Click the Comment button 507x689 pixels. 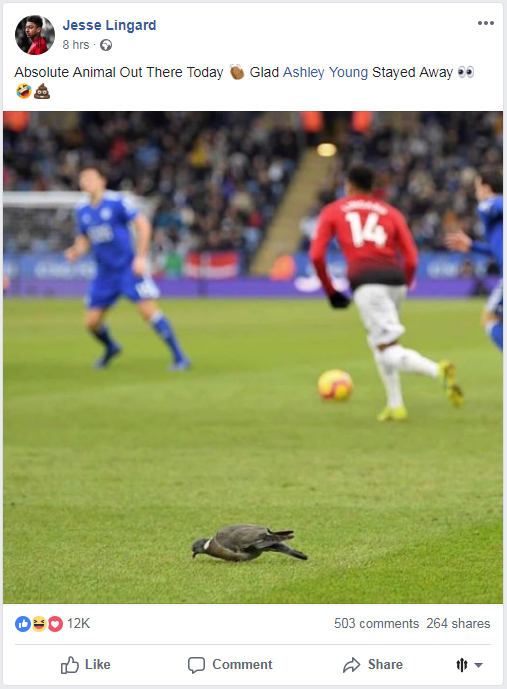(230, 665)
